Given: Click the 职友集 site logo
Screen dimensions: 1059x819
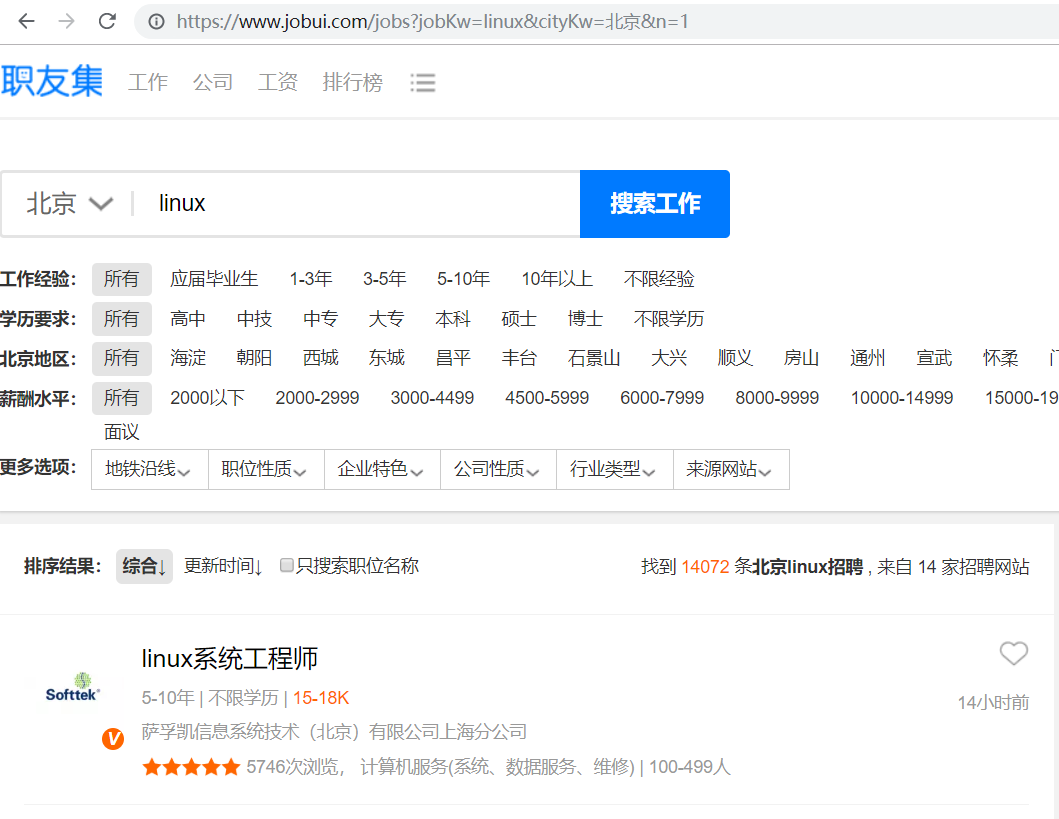Looking at the screenshot, I should (53, 80).
